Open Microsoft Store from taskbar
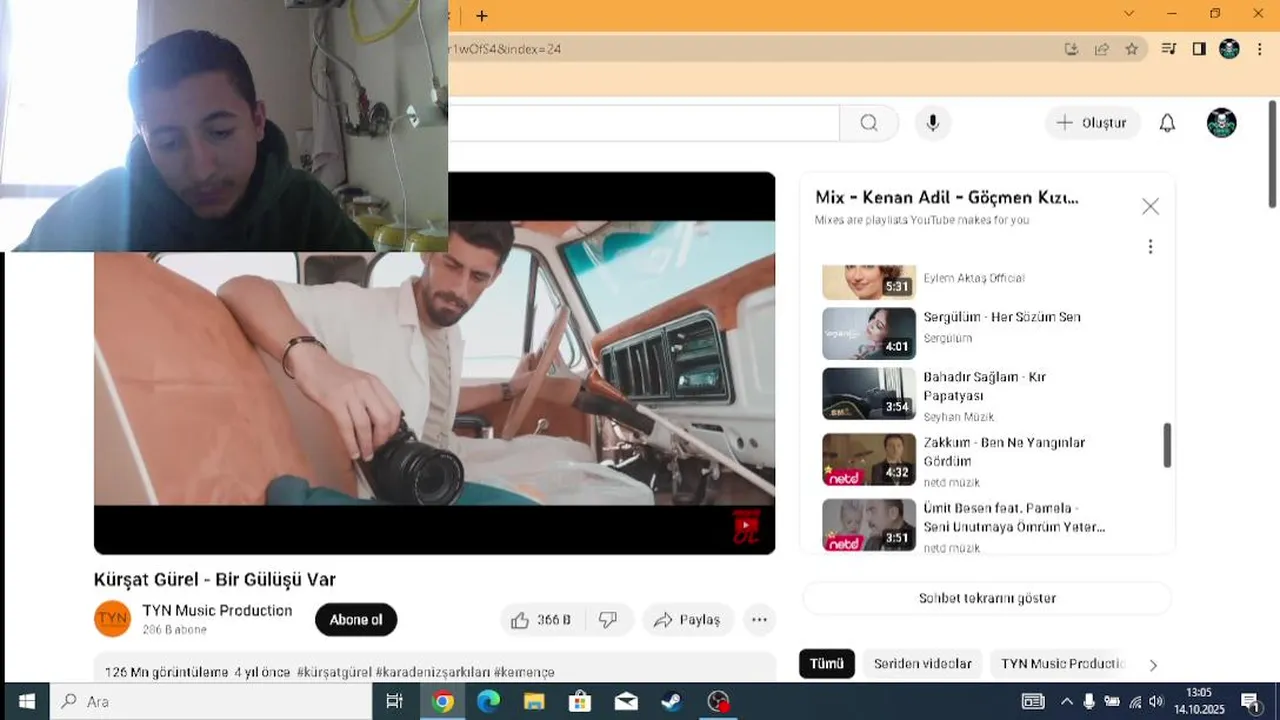This screenshot has width=1280, height=720. (x=580, y=702)
